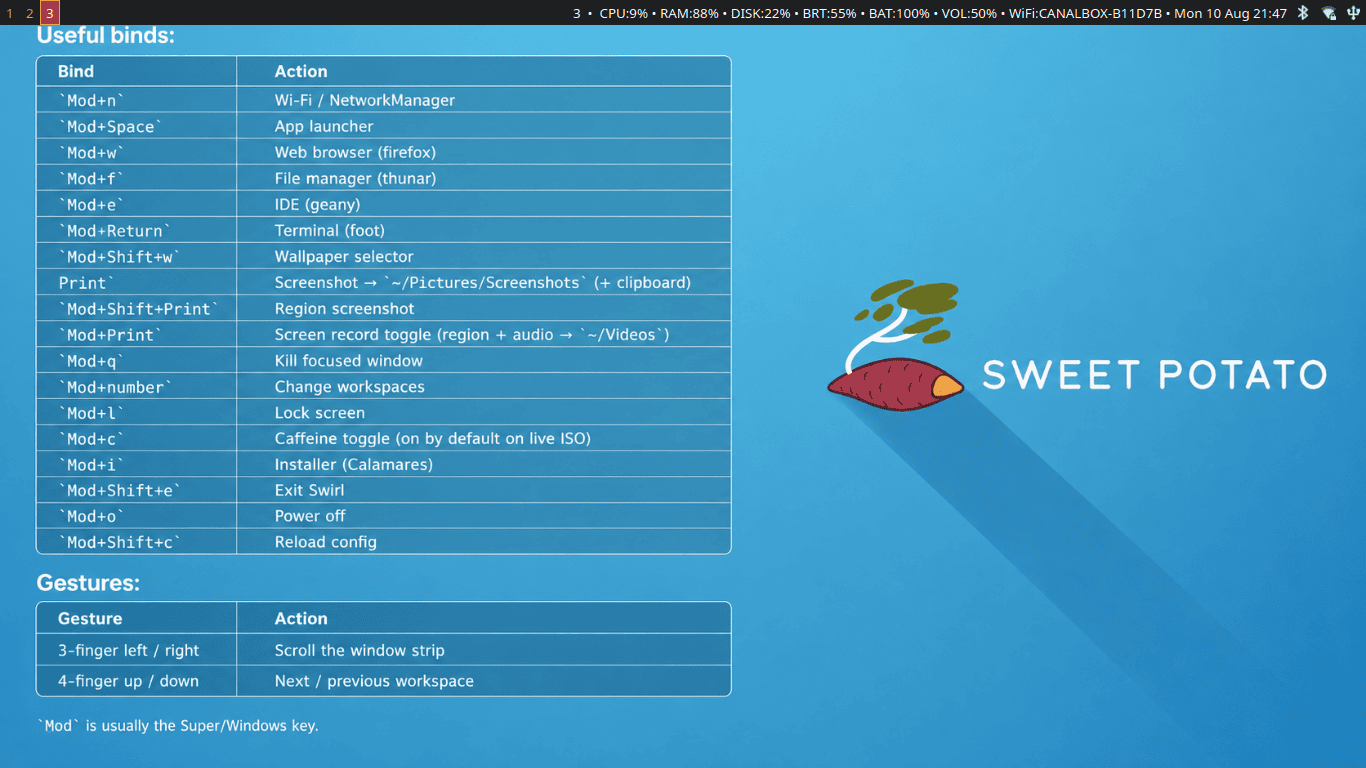Click the Useful binds: heading

click(x=105, y=35)
